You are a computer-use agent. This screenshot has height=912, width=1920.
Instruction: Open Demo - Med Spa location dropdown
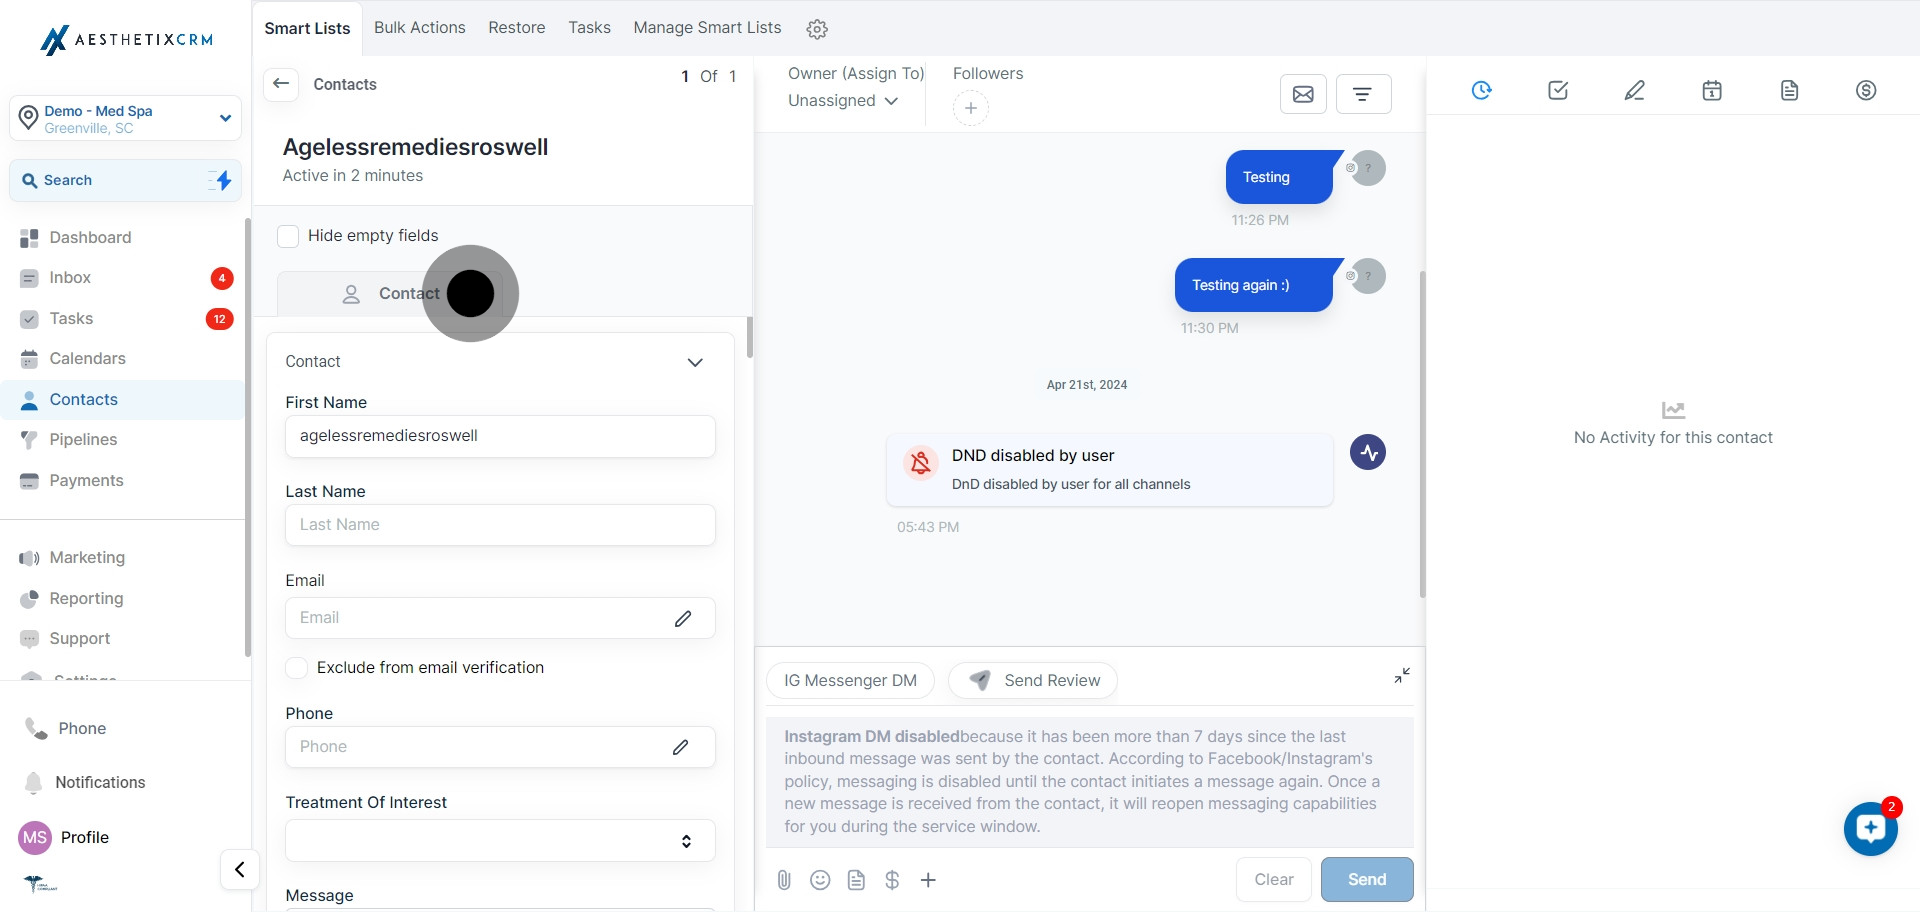125,119
